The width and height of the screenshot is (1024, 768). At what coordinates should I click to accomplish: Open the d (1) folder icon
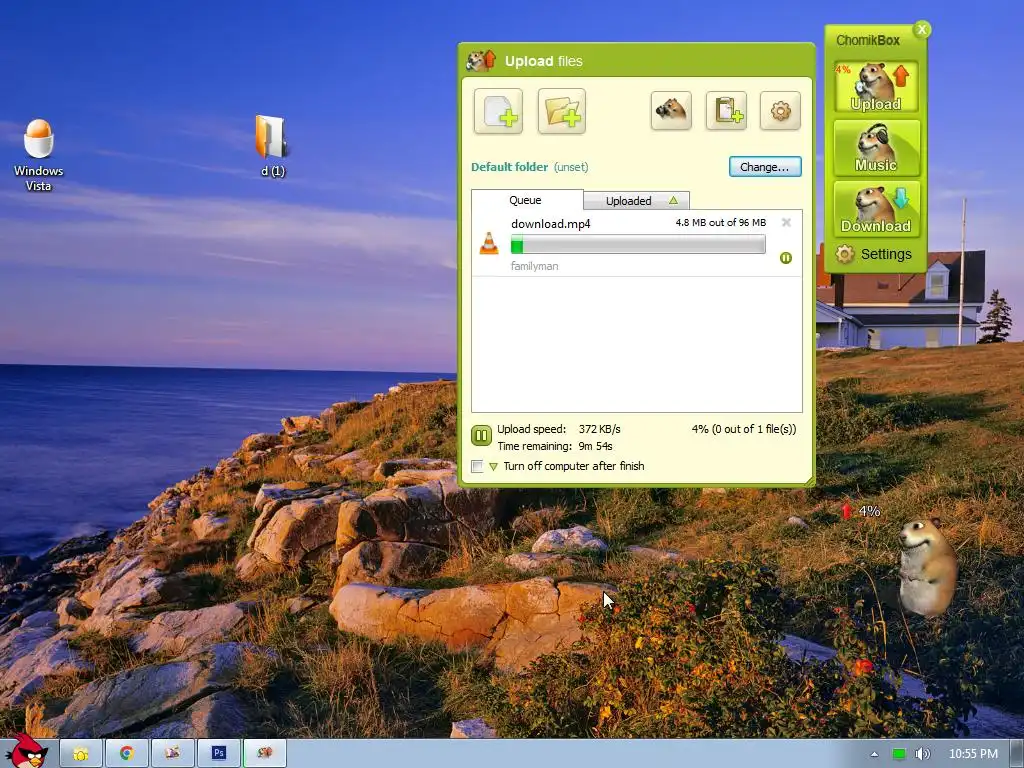click(x=272, y=146)
